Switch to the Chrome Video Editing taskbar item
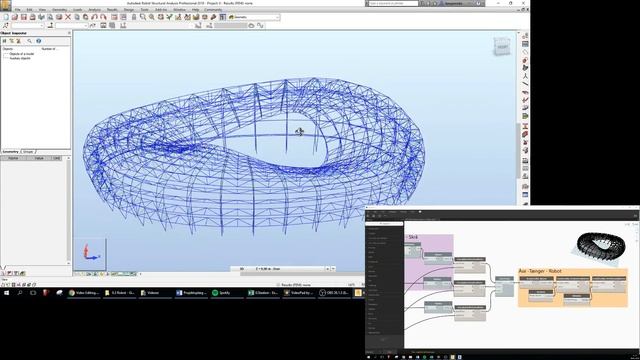This screenshot has height=360, width=640. point(83,293)
